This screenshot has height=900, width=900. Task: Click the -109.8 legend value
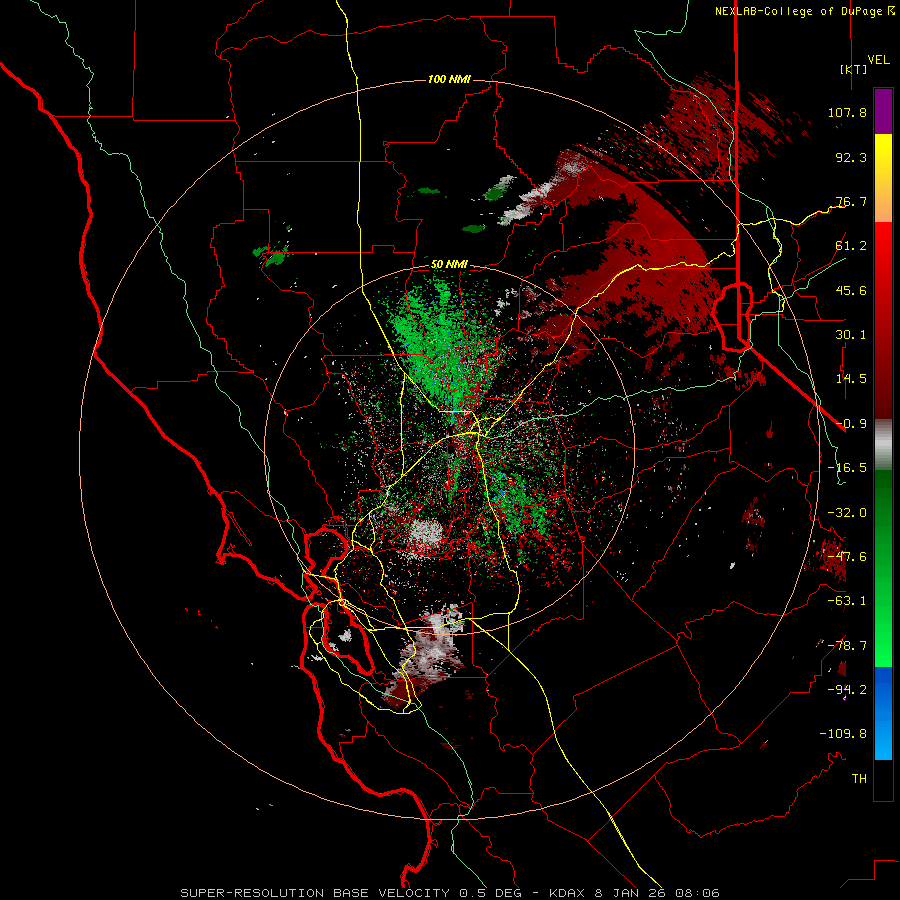843,734
